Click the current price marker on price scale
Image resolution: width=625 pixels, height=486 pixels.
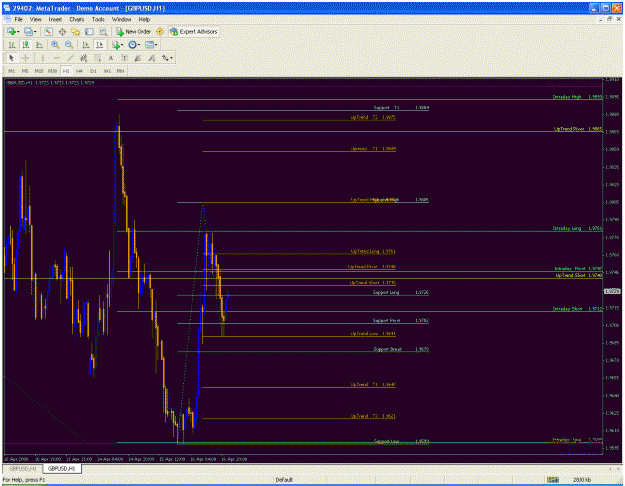point(612,291)
